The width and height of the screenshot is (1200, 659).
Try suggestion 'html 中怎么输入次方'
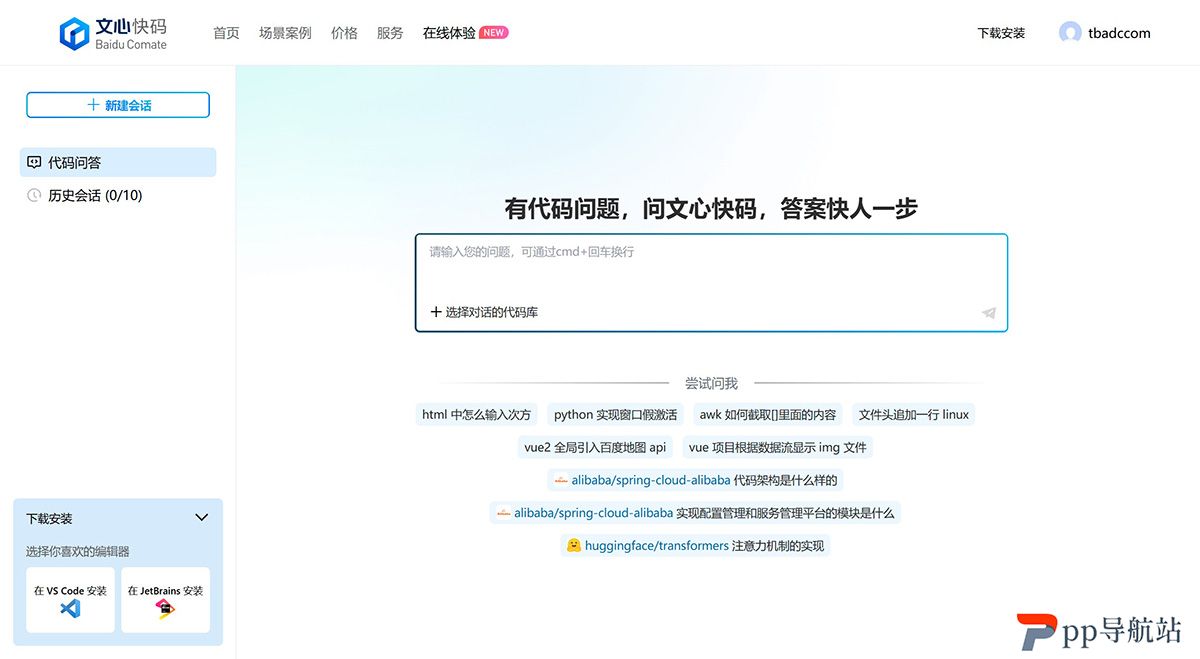coord(477,414)
